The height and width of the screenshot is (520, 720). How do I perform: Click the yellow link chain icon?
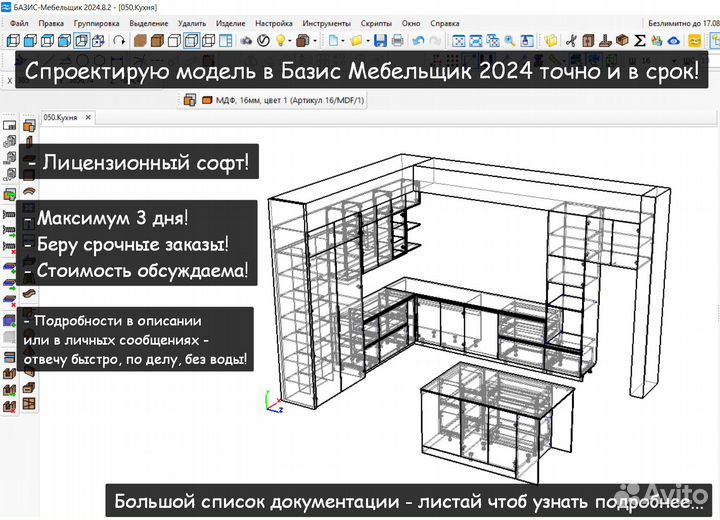coord(694,41)
